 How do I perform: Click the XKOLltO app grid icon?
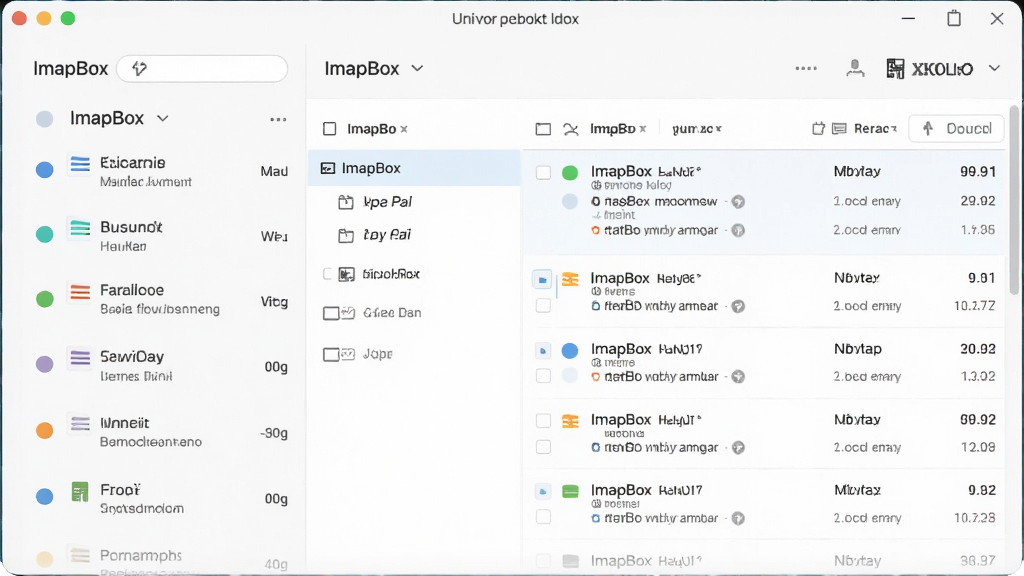(x=895, y=69)
